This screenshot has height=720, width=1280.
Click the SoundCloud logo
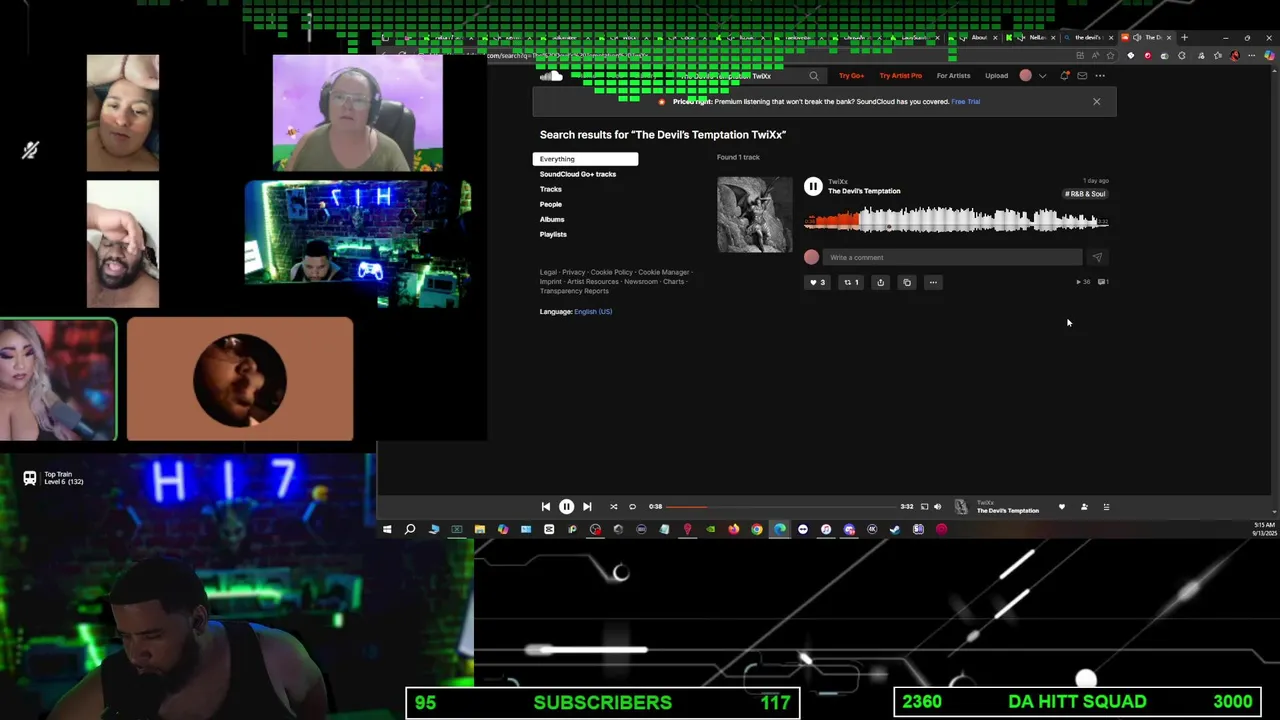pyautogui.click(x=551, y=76)
